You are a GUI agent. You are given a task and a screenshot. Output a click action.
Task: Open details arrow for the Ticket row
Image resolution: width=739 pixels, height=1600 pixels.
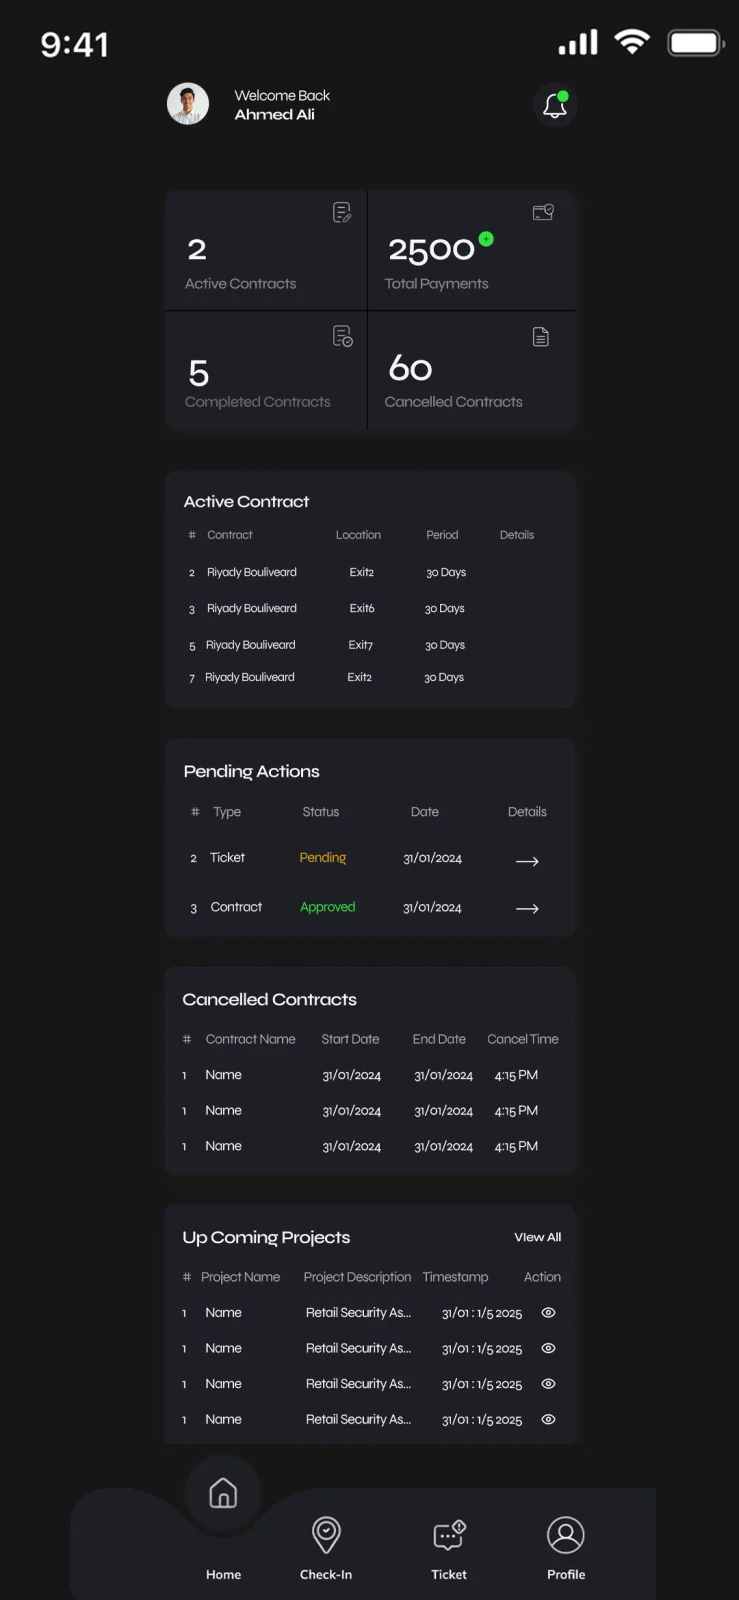click(x=527, y=861)
